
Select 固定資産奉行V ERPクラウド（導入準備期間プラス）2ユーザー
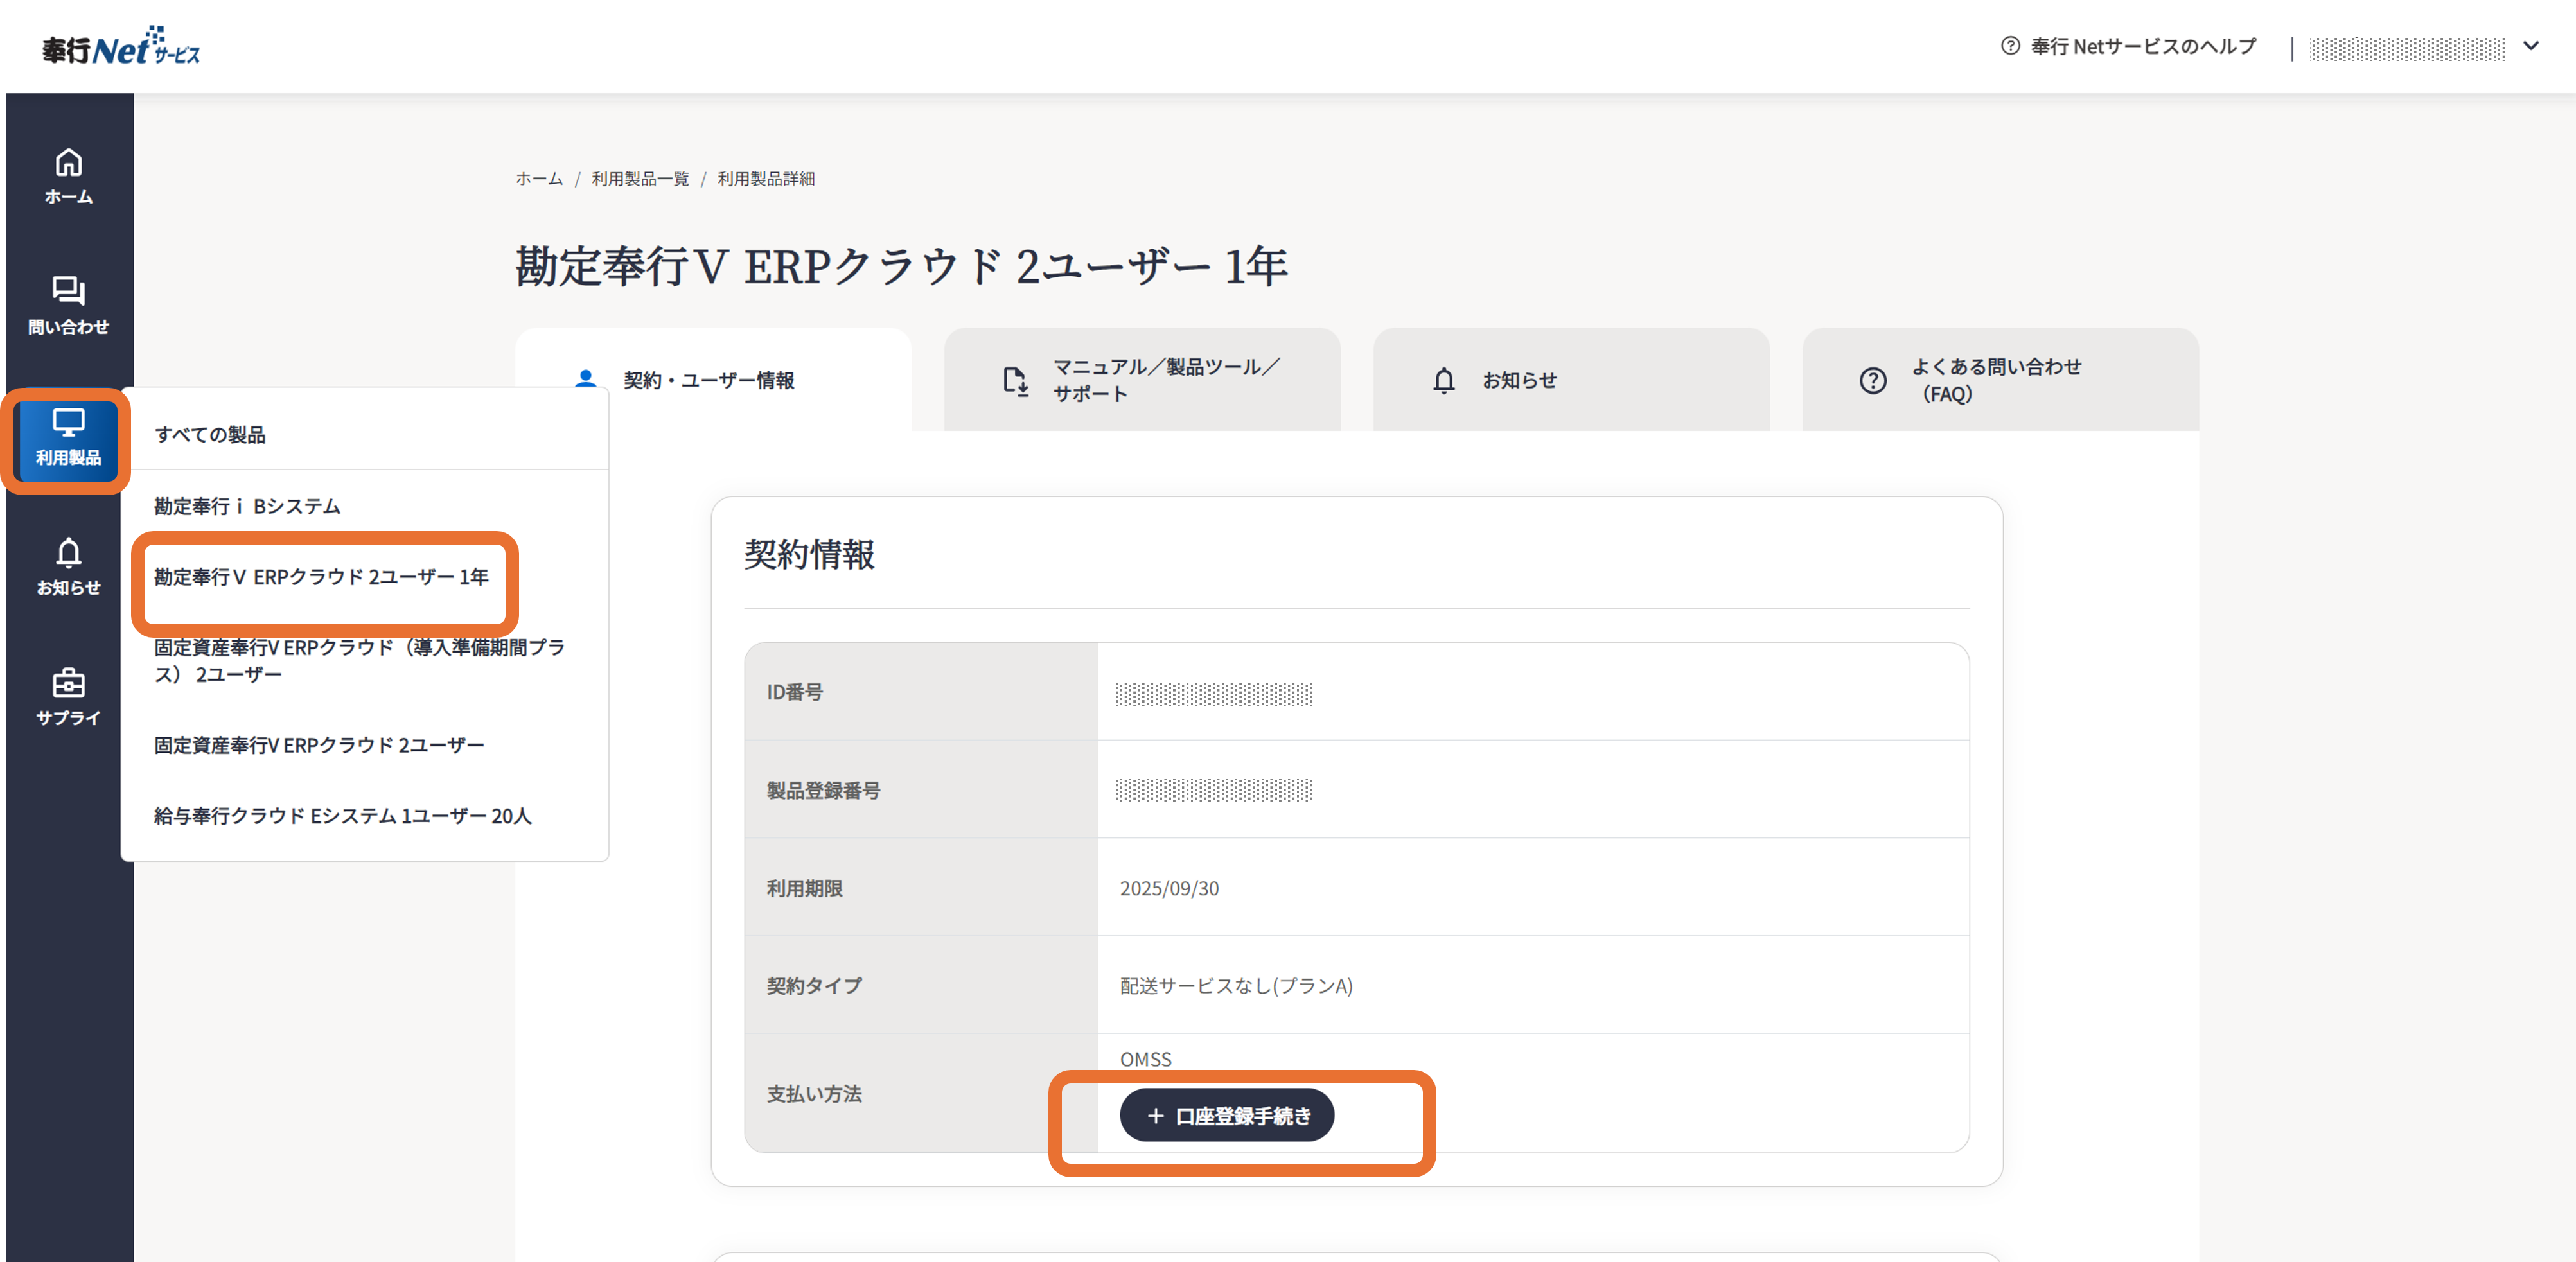(x=365, y=661)
